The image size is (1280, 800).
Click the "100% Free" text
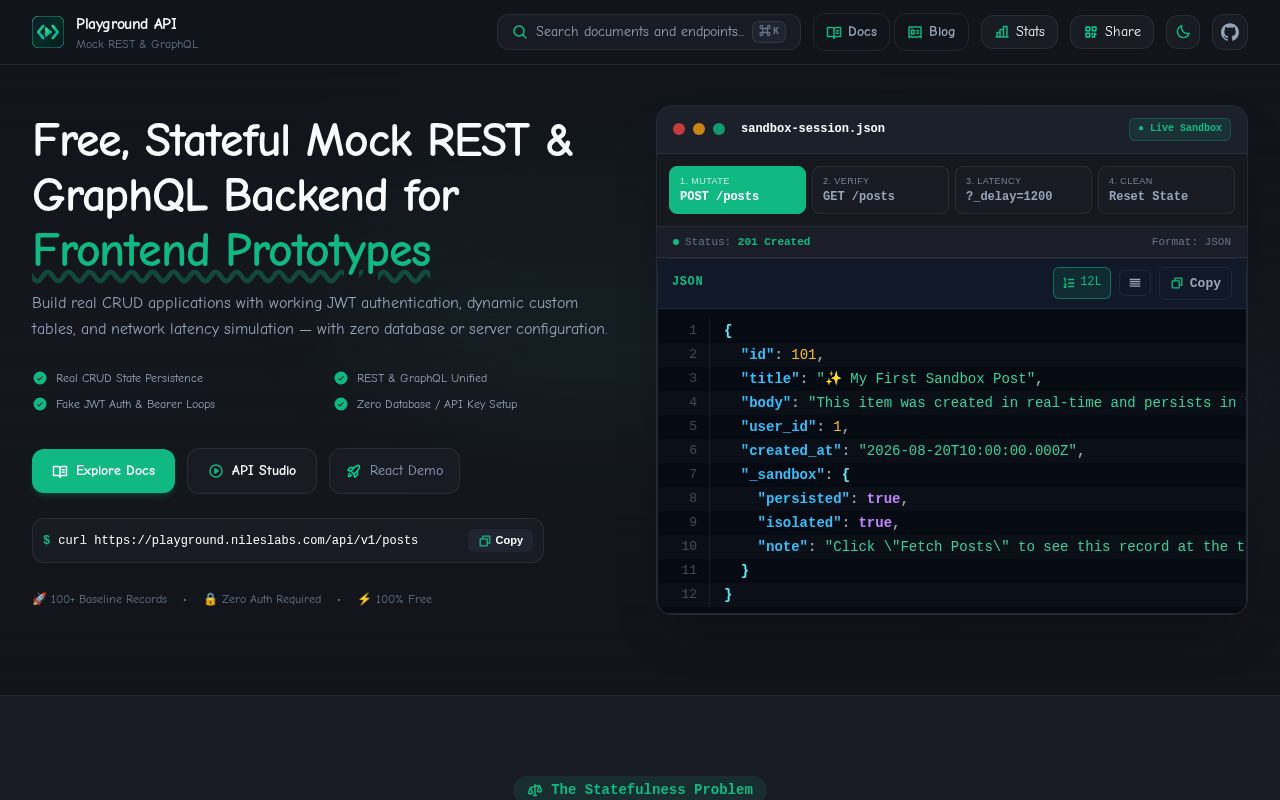point(395,599)
